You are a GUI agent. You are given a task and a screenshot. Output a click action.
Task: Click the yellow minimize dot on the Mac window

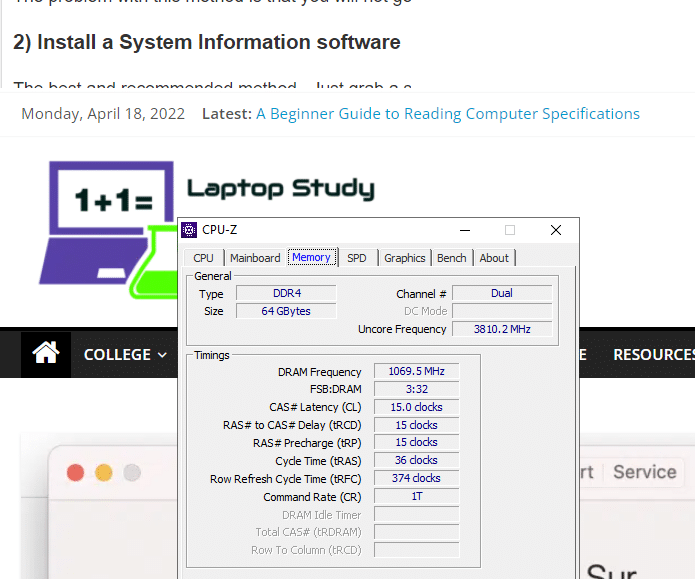point(104,473)
